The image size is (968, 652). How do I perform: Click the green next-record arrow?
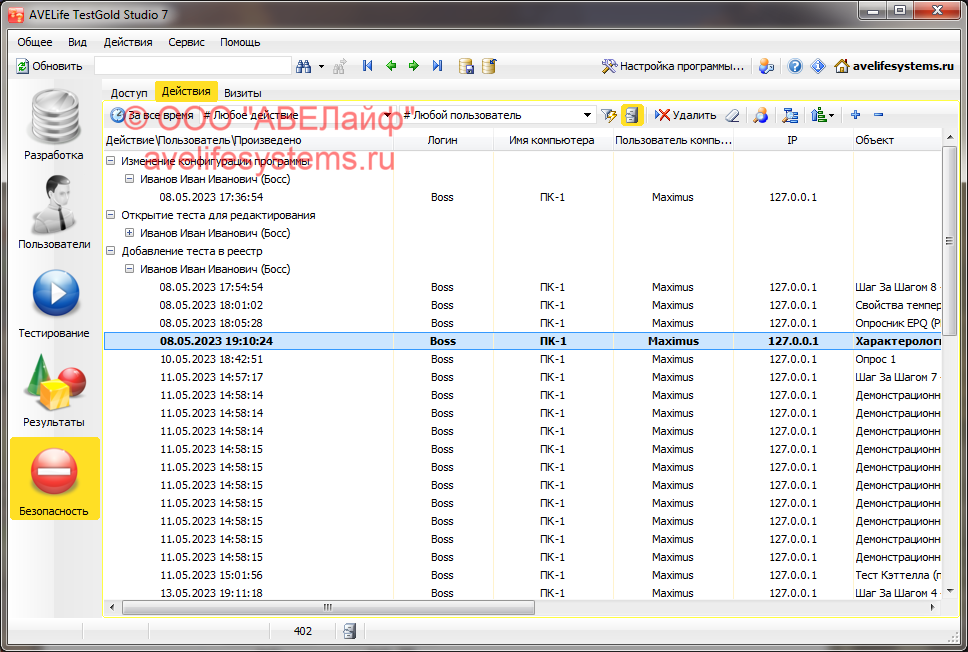pyautogui.click(x=414, y=66)
